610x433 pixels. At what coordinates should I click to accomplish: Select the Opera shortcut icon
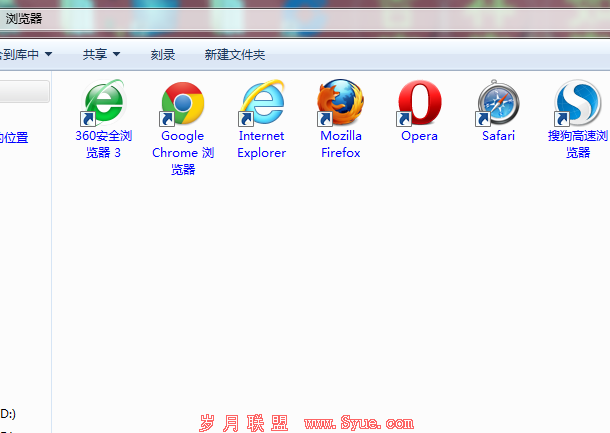(419, 103)
